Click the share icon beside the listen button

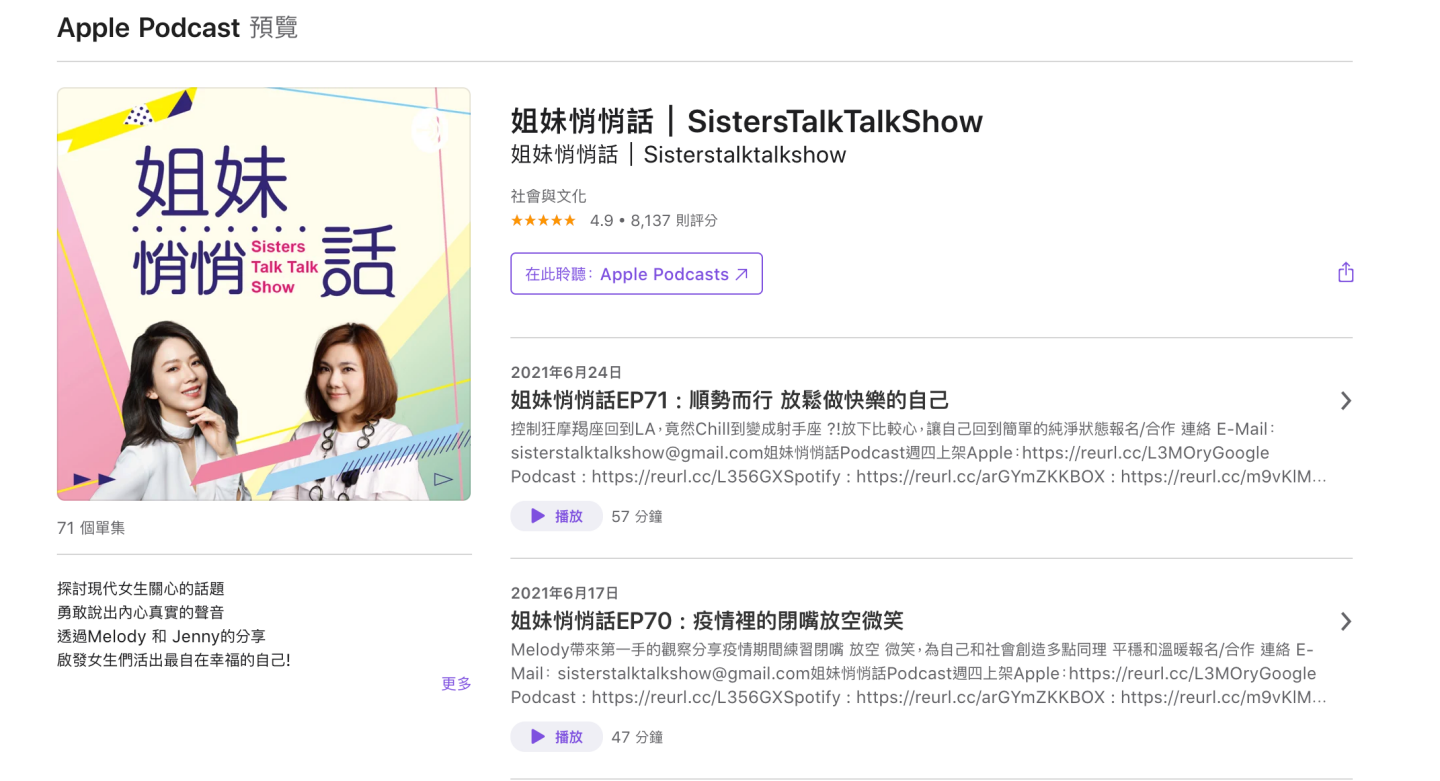pos(1346,272)
